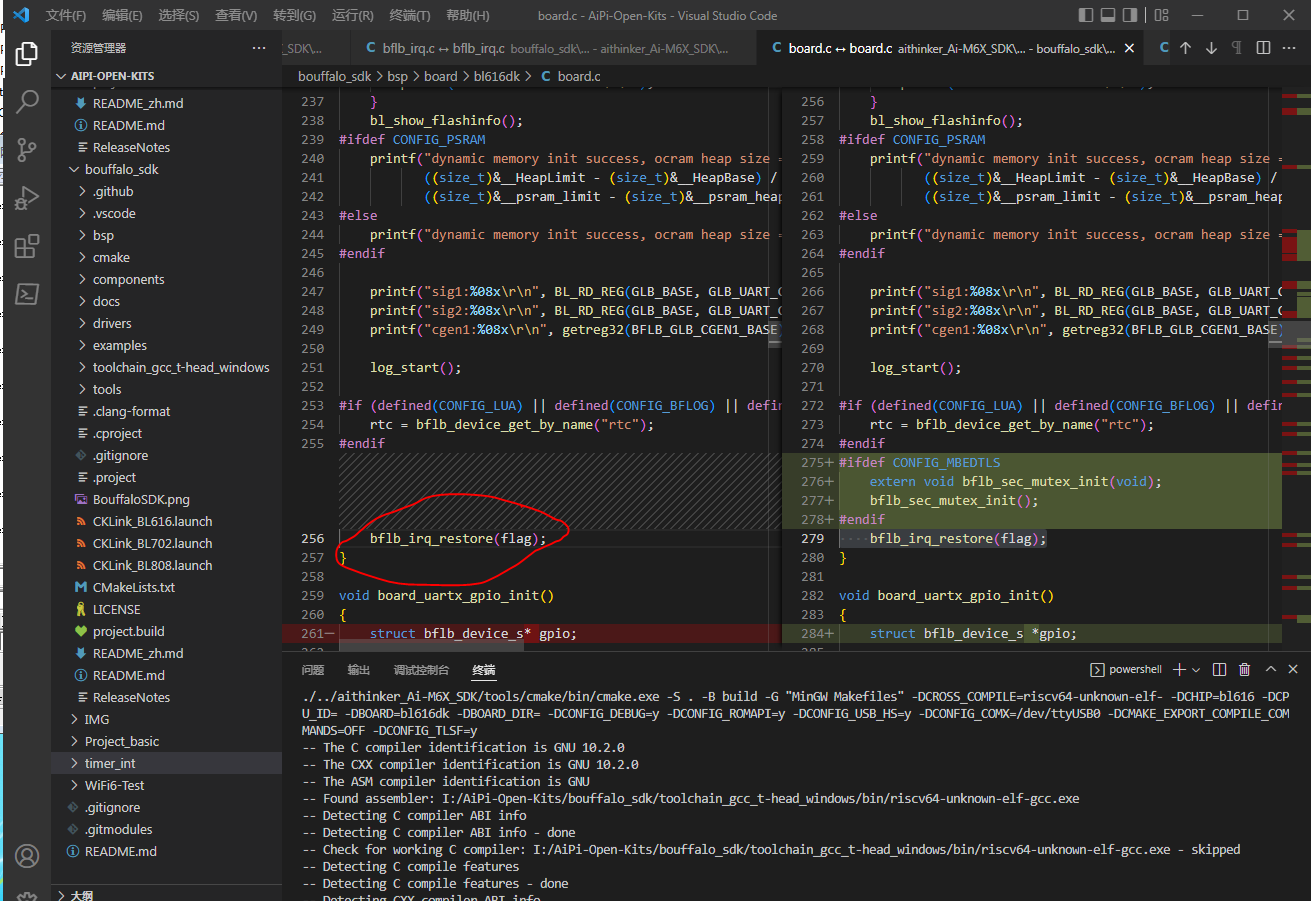Open CMakeLists.txt in explorer
1311x901 pixels.
166,587
